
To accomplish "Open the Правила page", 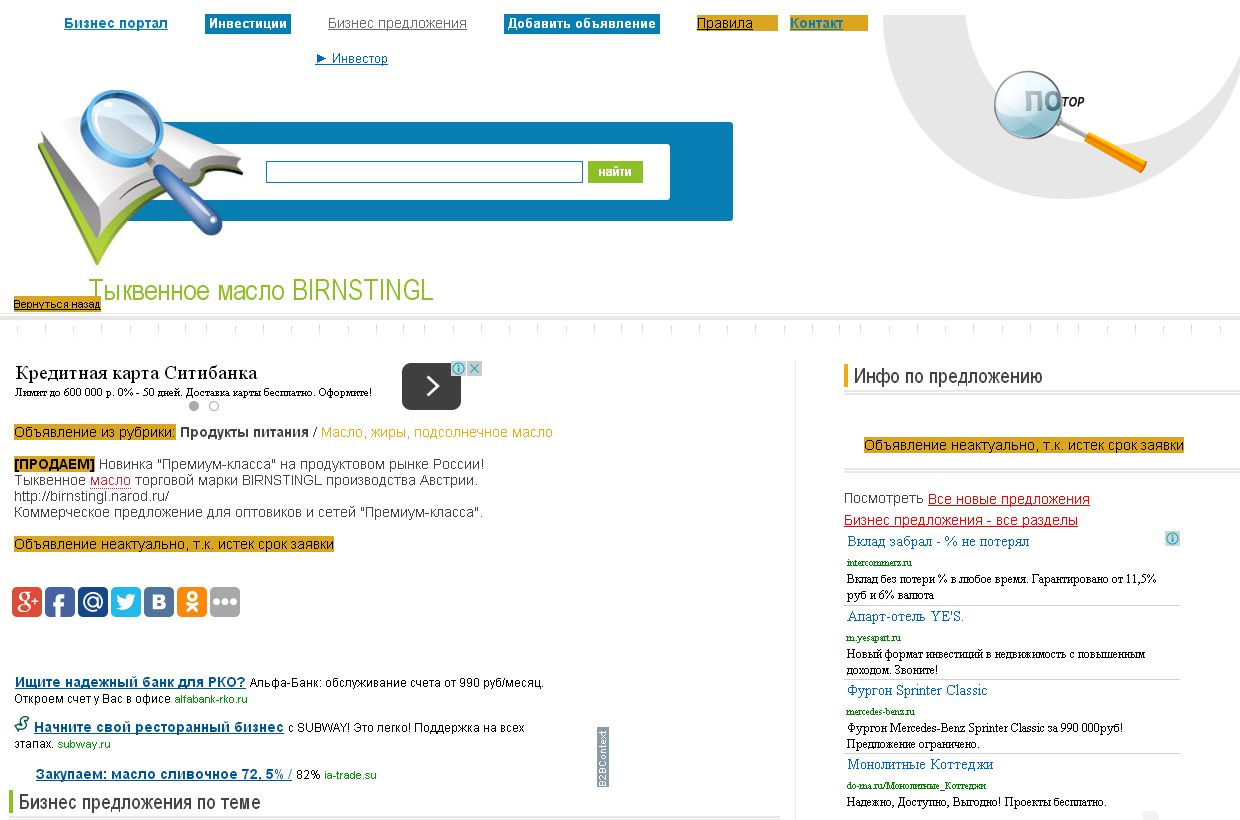I will pyautogui.click(x=725, y=23).
